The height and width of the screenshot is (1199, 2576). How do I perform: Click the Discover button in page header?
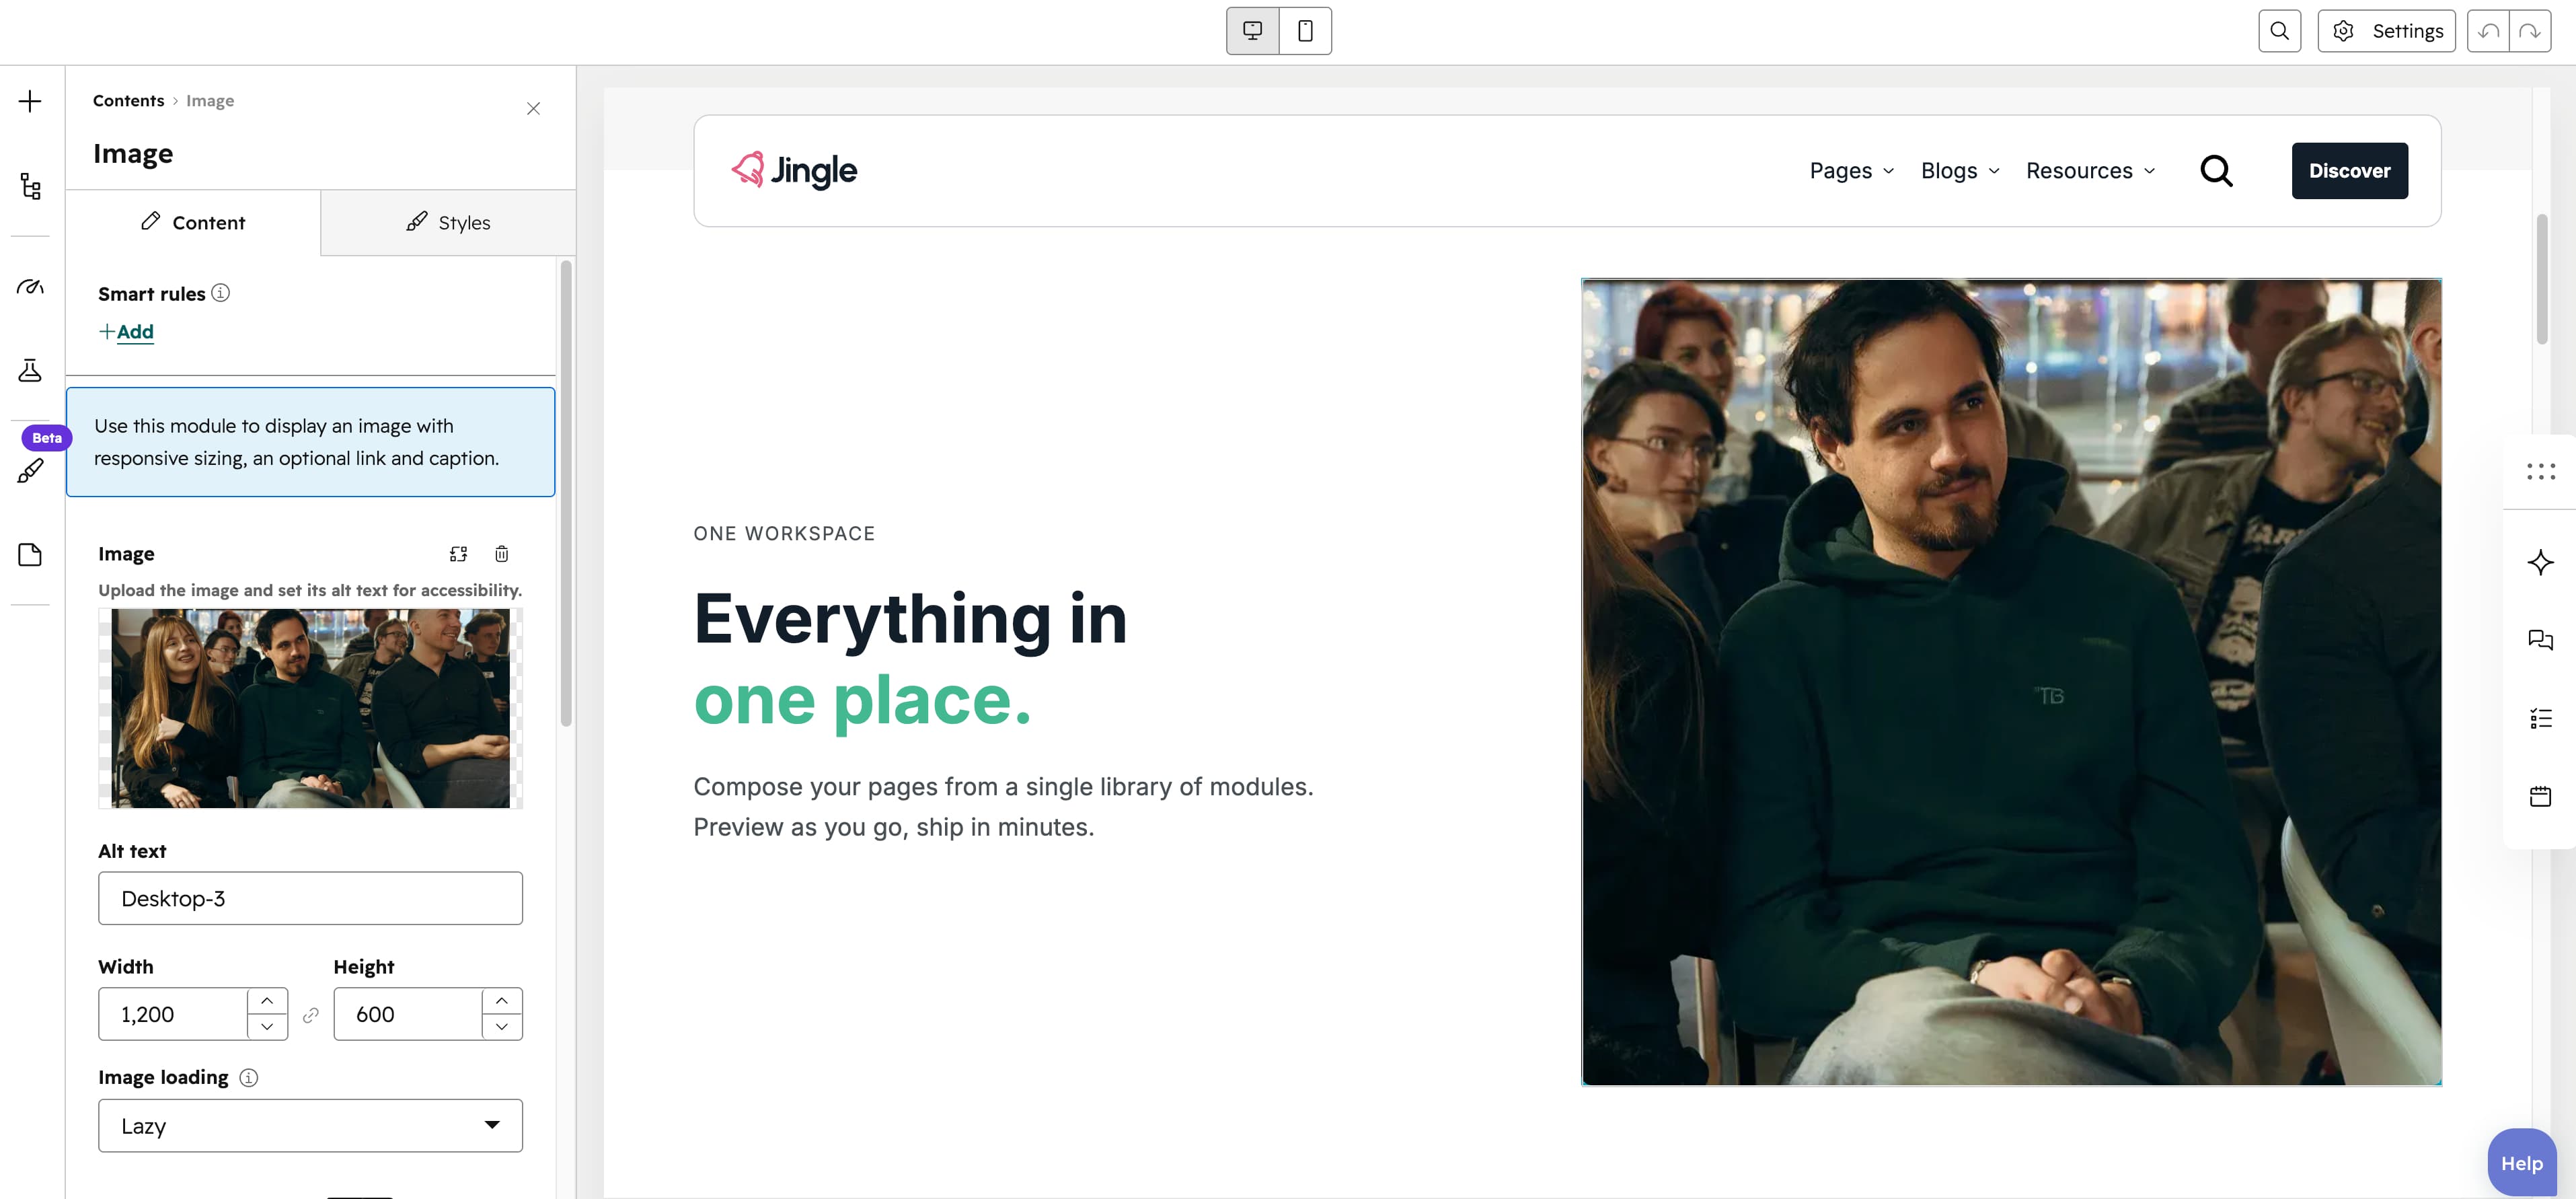click(2349, 171)
